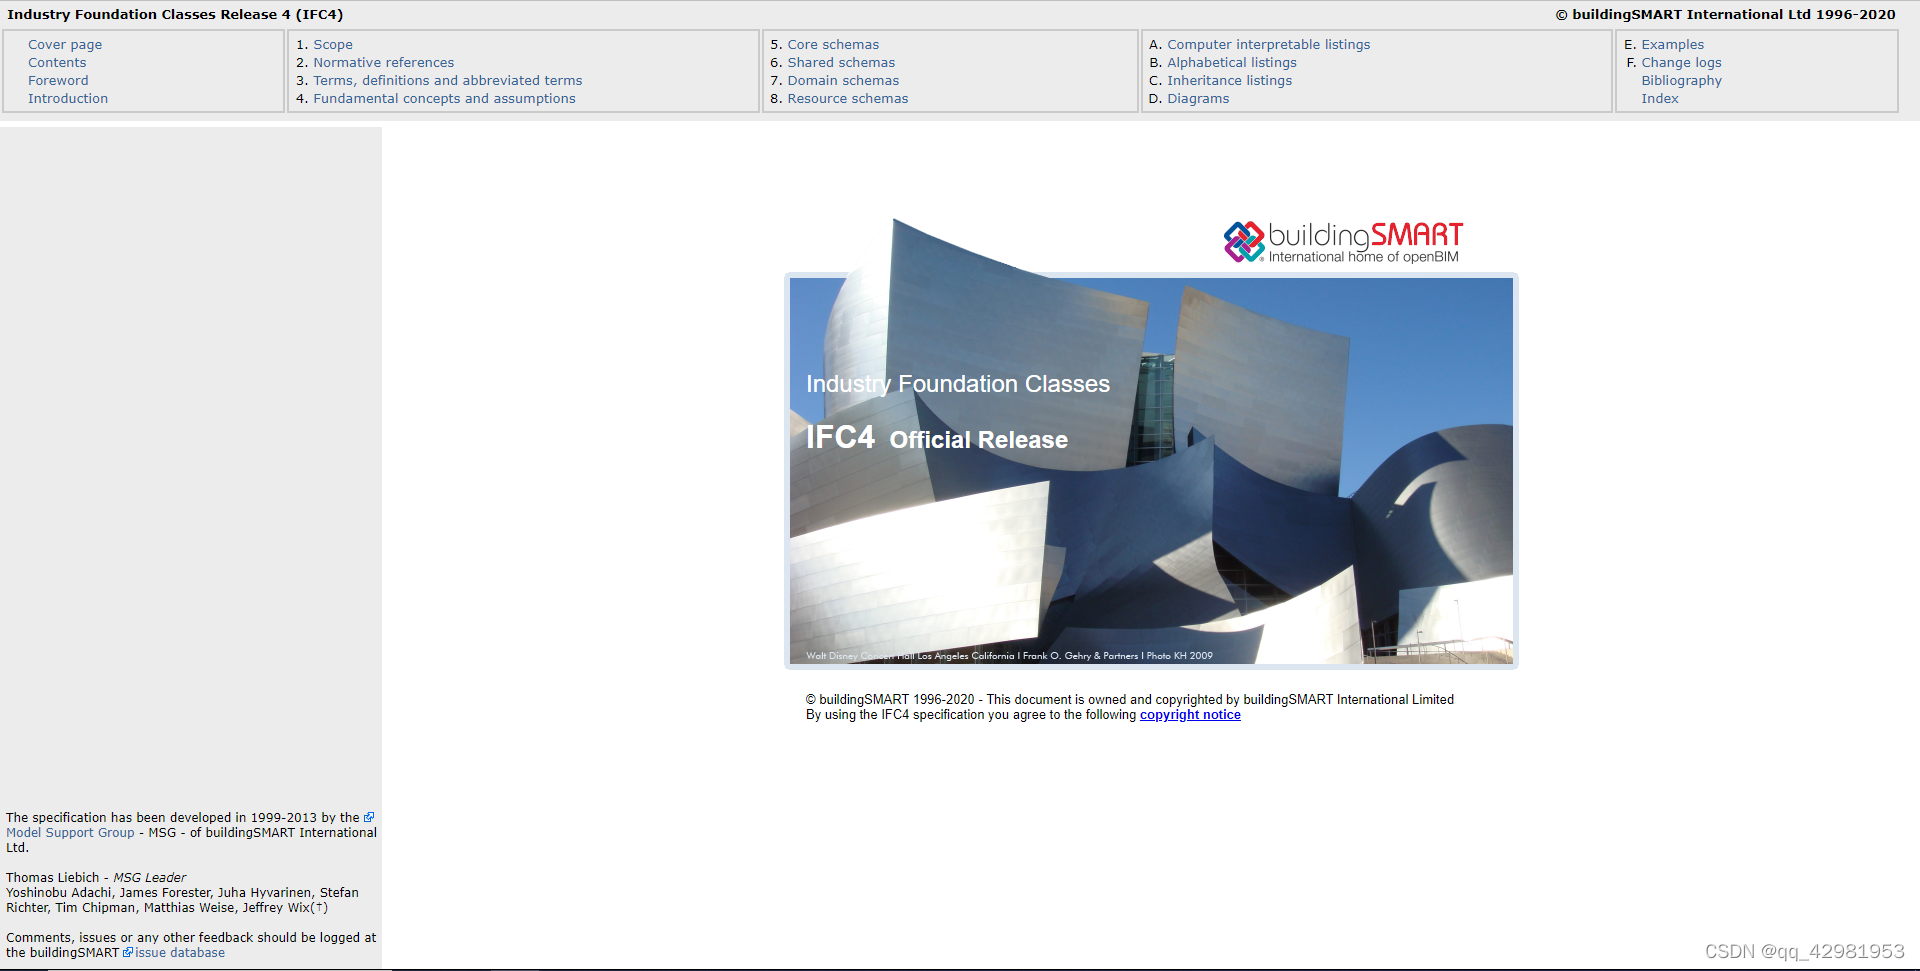Open Alphabetical listings annex
This screenshot has height=971, width=1920.
(1231, 63)
